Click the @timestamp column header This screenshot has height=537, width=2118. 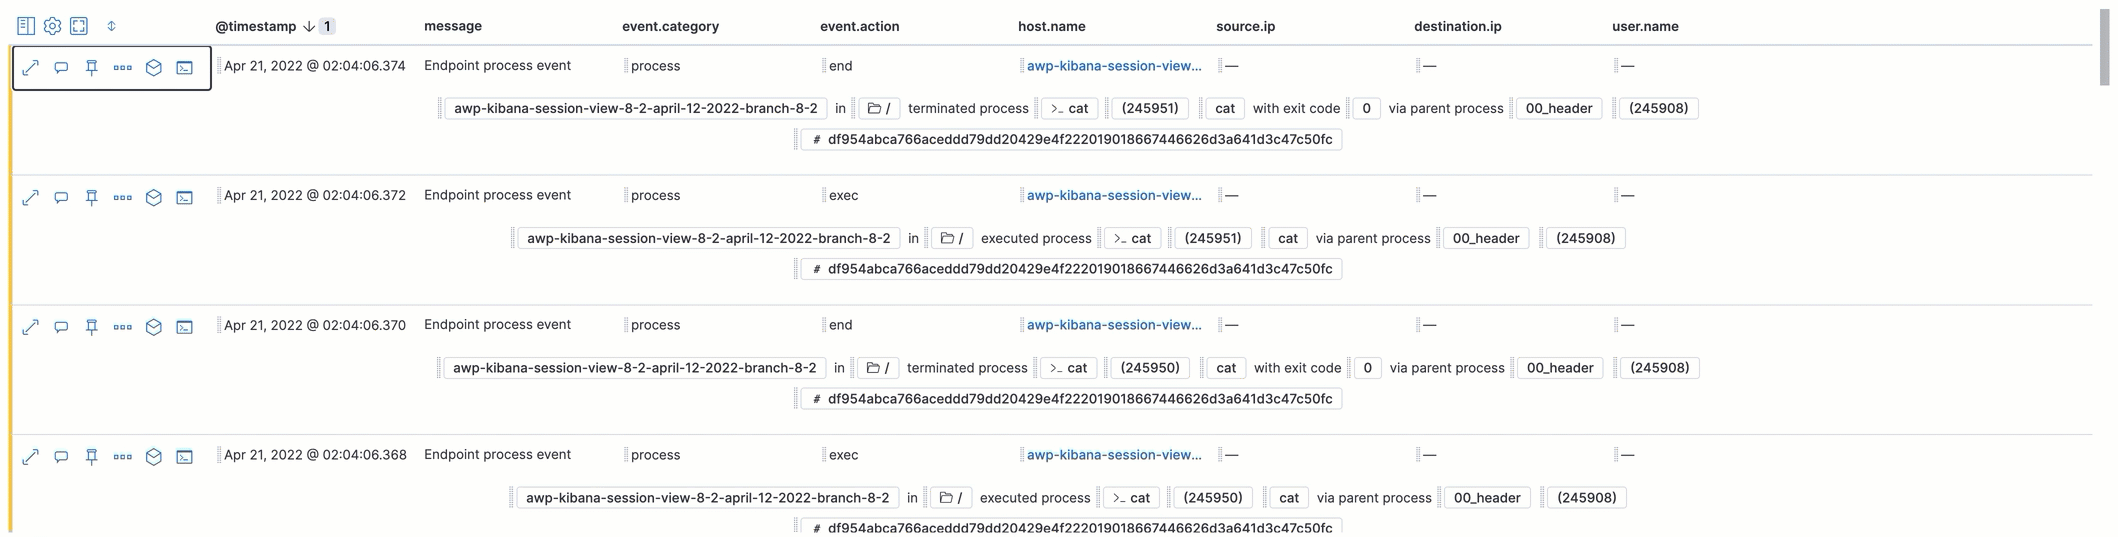pos(256,26)
